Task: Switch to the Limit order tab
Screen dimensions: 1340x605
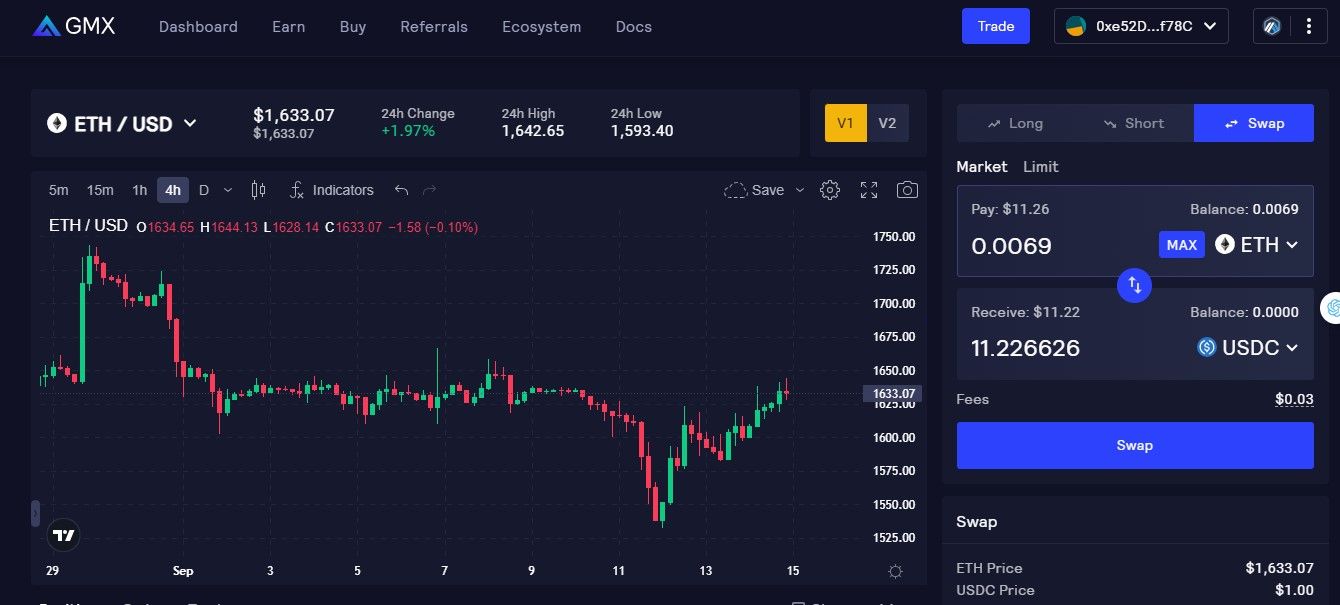Action: point(1041,166)
